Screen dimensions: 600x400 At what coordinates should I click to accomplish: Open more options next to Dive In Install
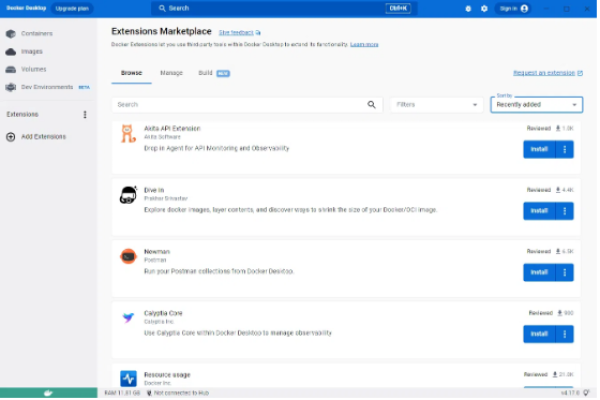[x=565, y=211]
